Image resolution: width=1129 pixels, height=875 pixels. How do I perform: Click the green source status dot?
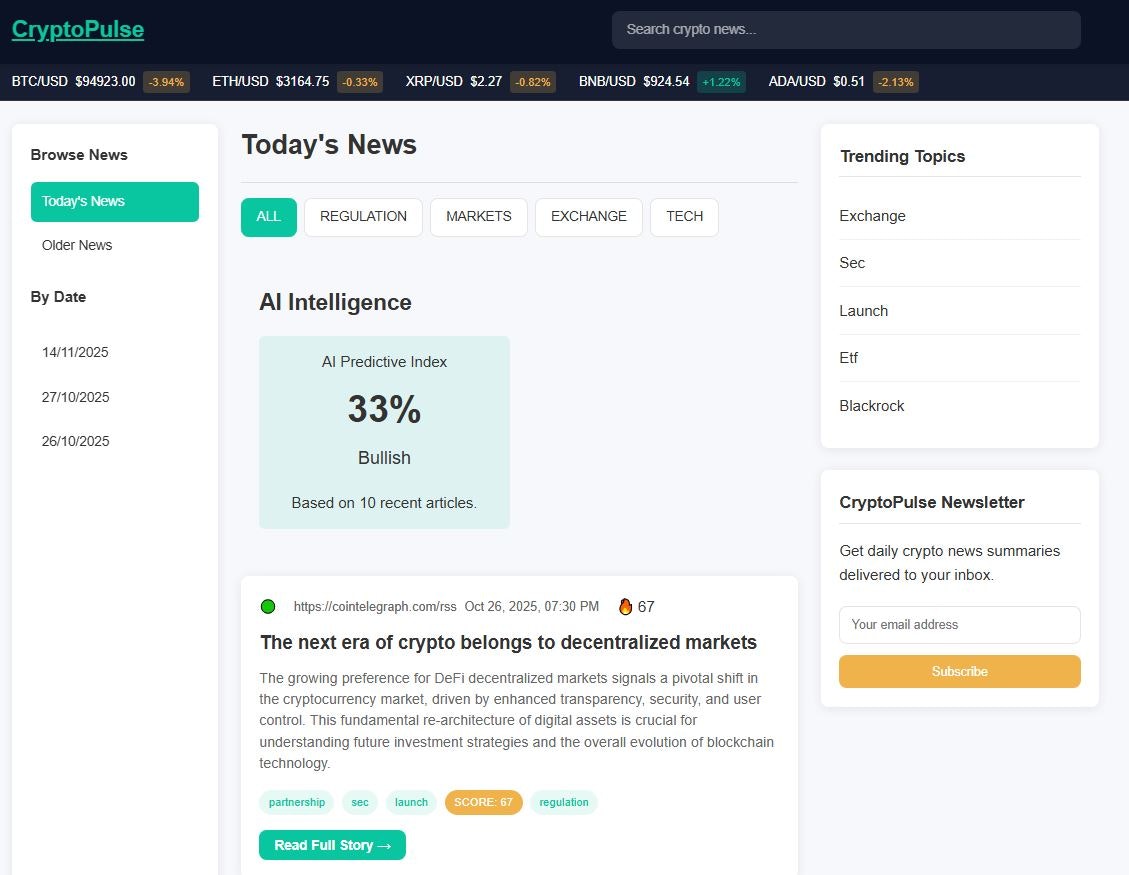click(268, 606)
